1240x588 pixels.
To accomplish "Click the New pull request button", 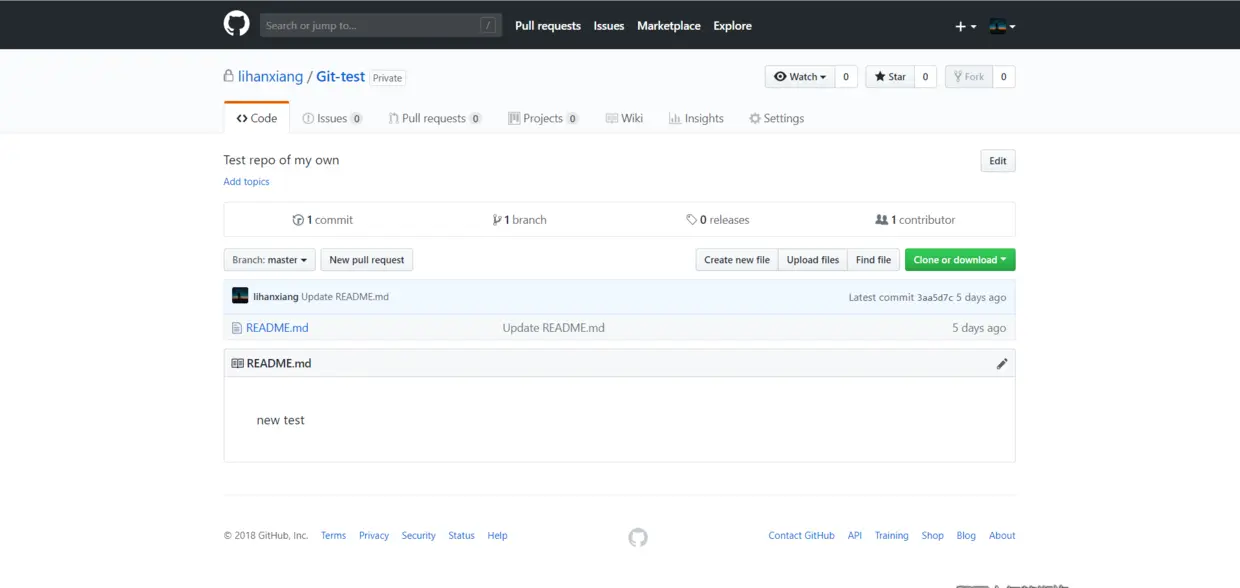I will click(367, 260).
